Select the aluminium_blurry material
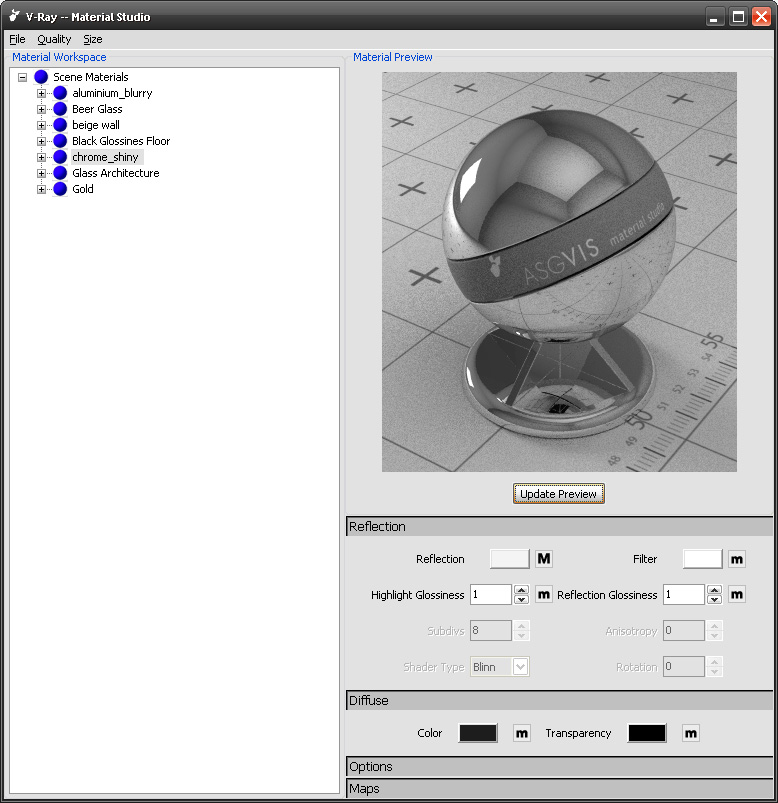778x803 pixels. [x=112, y=93]
